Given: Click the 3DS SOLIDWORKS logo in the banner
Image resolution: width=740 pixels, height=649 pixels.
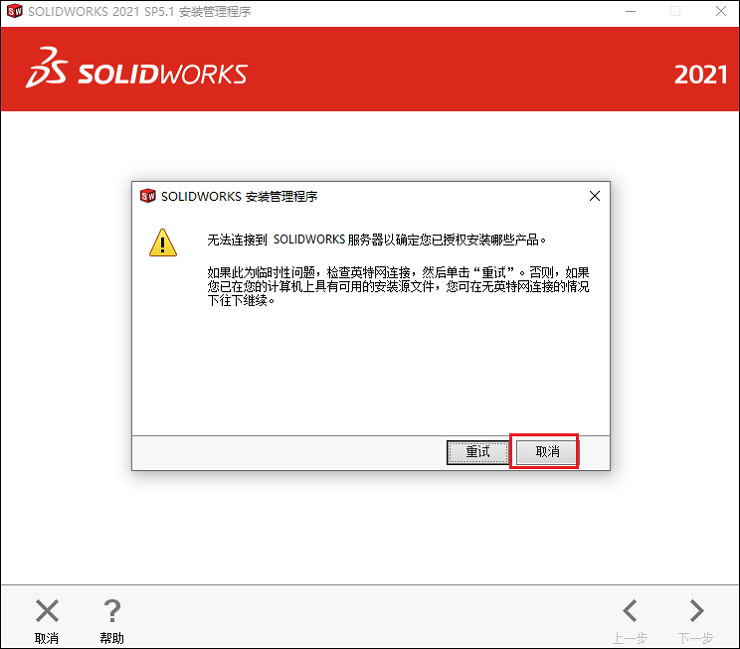Looking at the screenshot, I should pos(137,68).
